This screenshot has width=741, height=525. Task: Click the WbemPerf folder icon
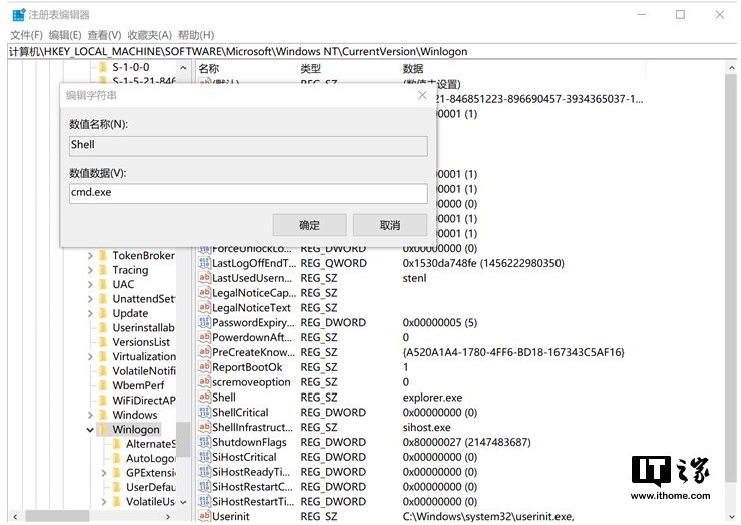click(103, 386)
